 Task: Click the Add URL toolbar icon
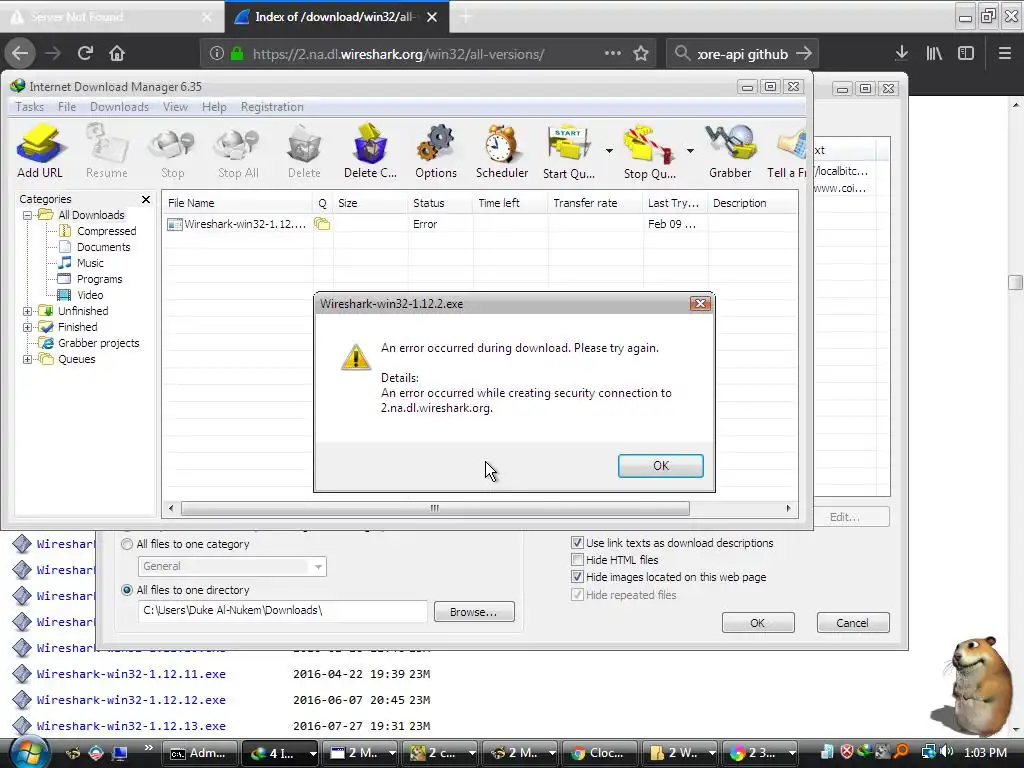click(40, 151)
